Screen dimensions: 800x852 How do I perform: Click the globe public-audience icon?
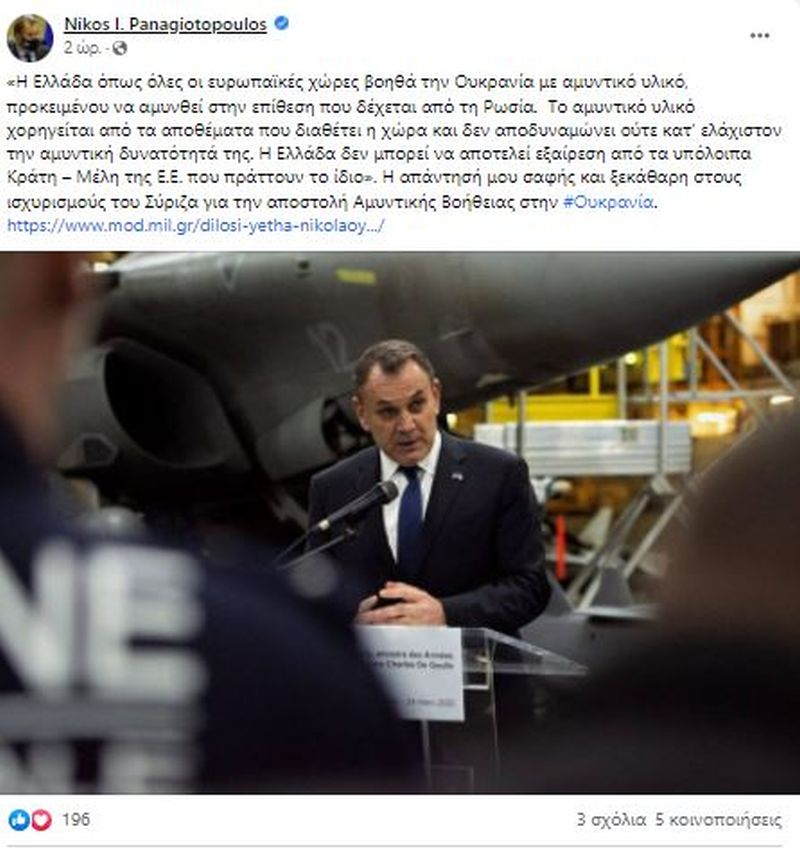pyautogui.click(x=119, y=48)
